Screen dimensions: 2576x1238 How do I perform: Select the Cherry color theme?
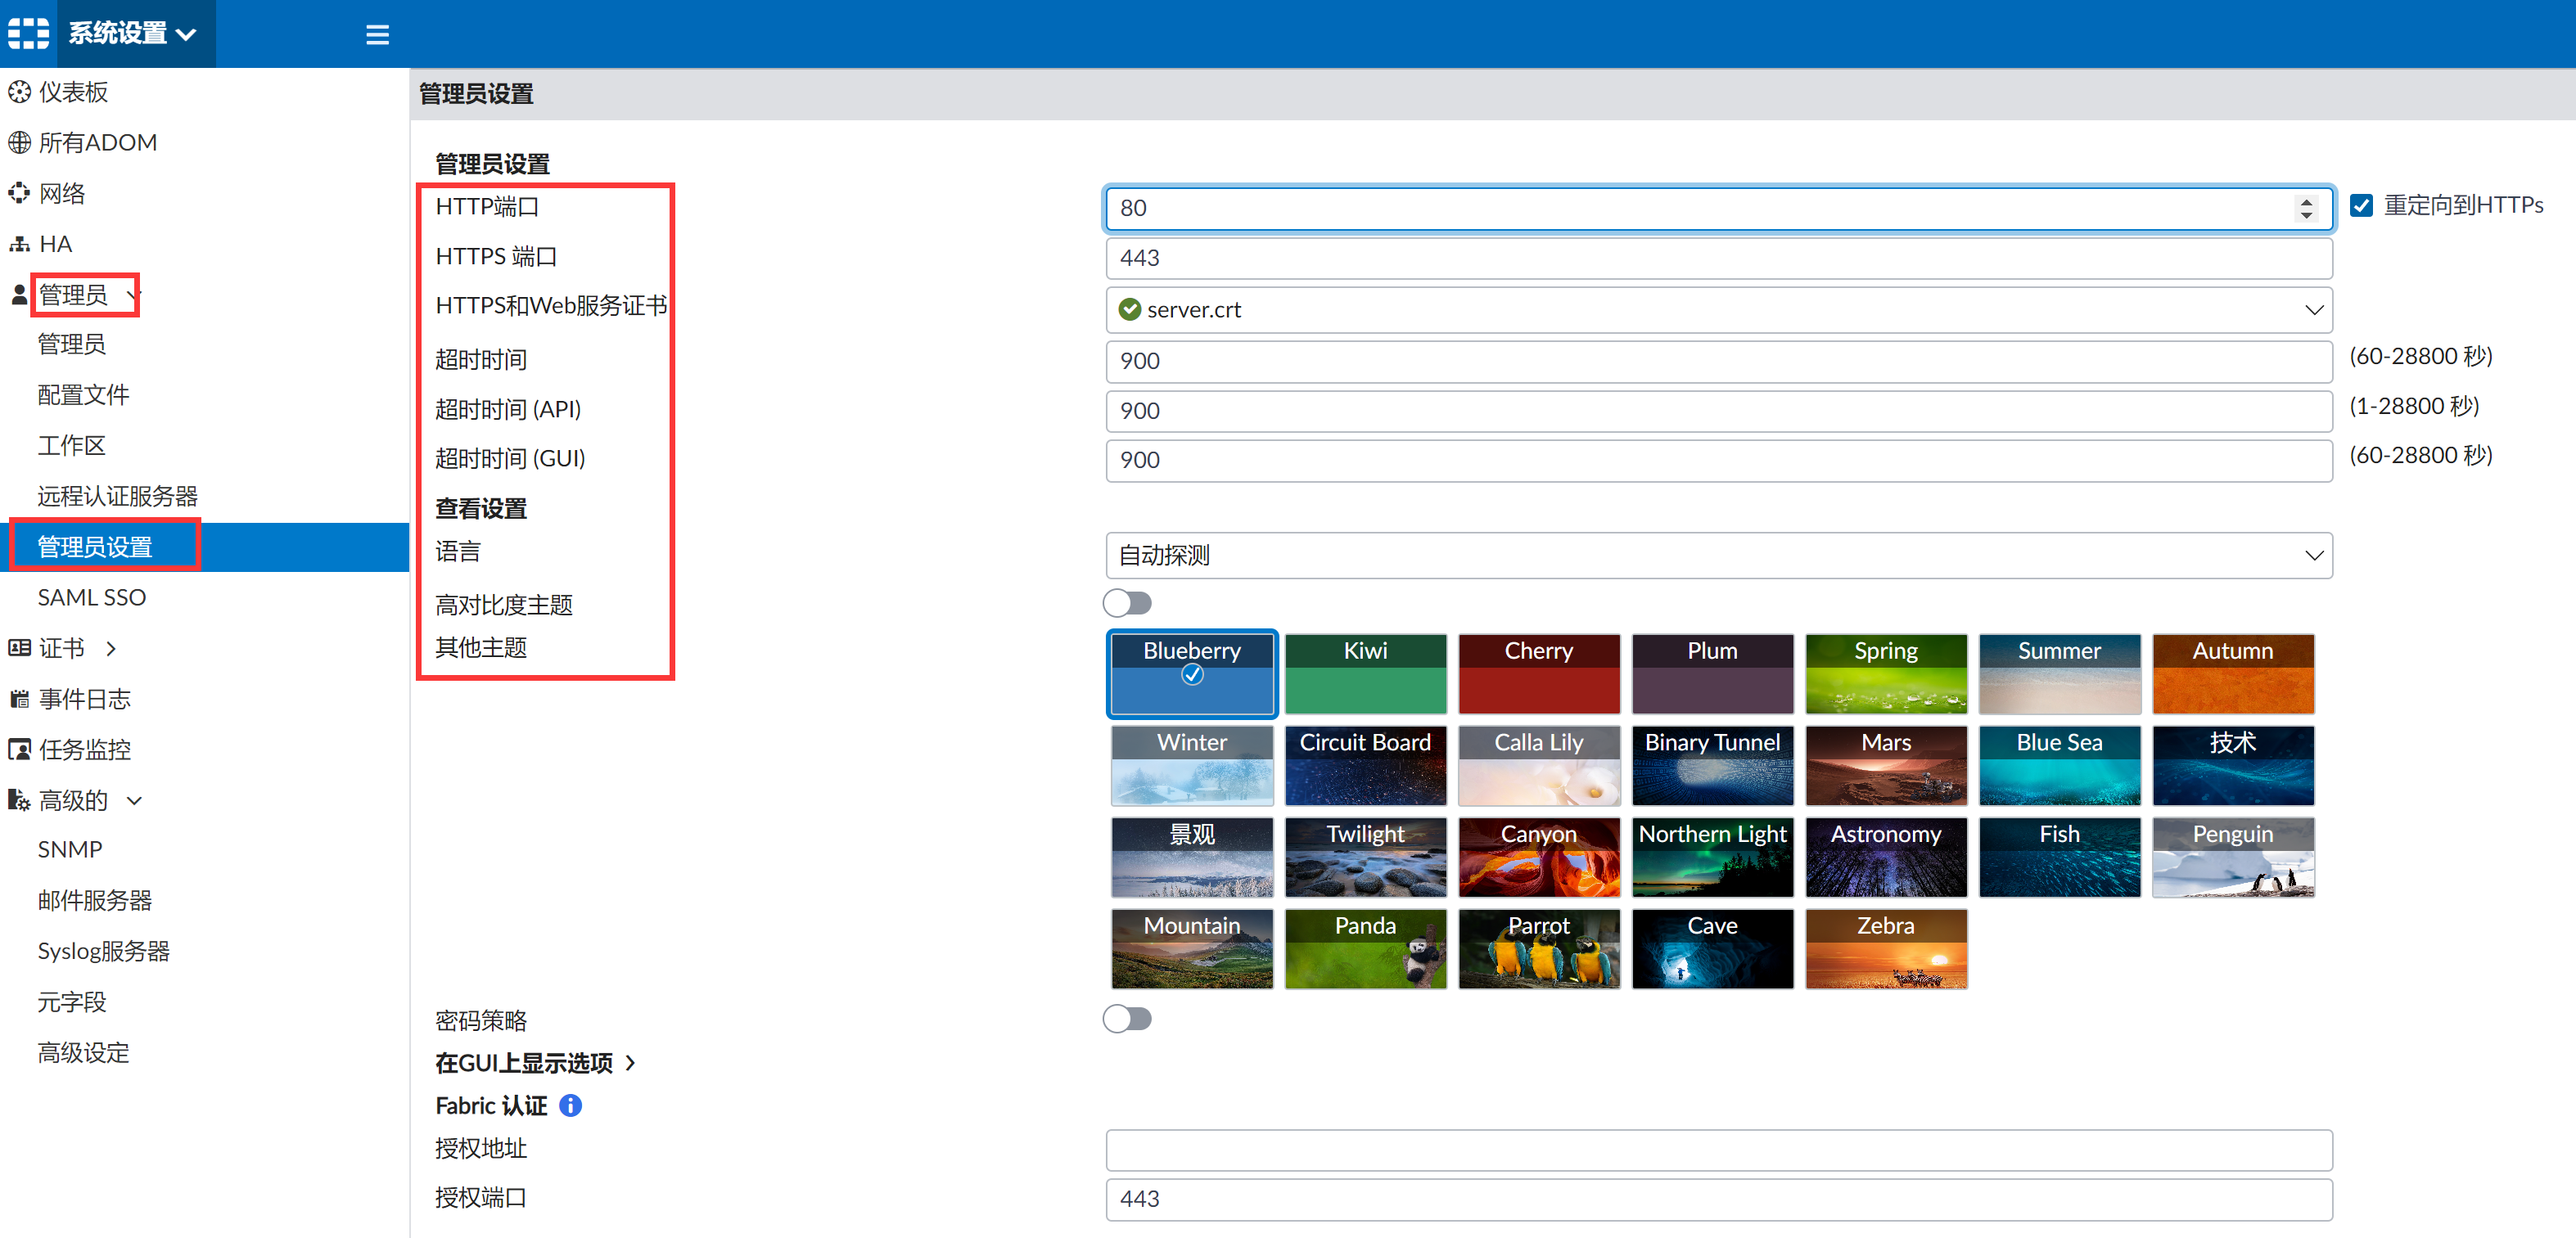1538,673
